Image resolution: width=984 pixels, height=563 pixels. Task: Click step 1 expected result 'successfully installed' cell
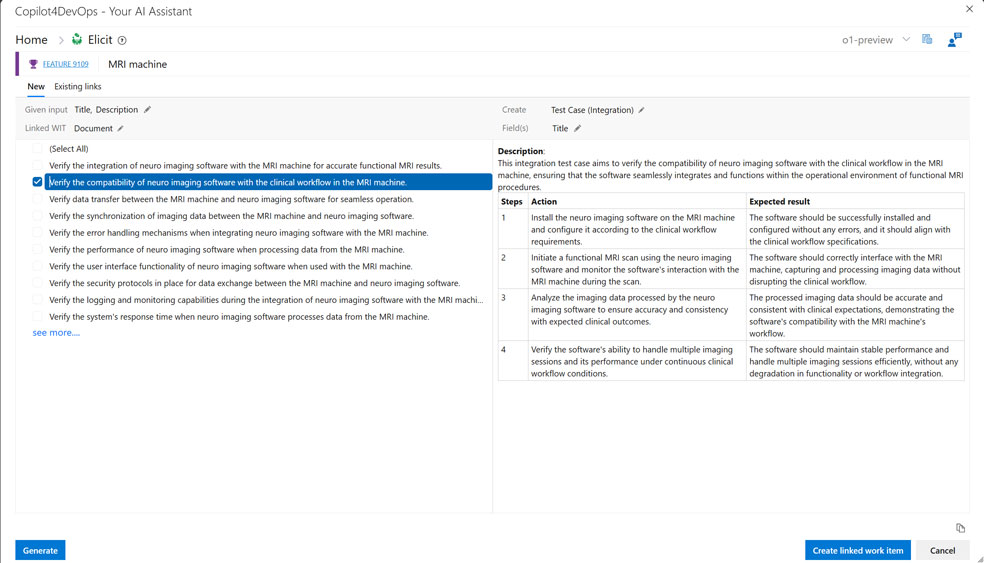click(855, 229)
